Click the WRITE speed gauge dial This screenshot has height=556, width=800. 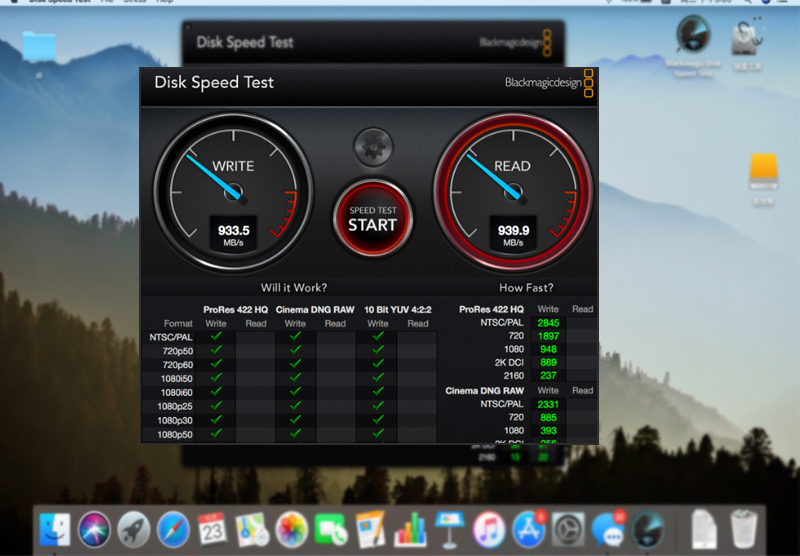click(x=233, y=191)
